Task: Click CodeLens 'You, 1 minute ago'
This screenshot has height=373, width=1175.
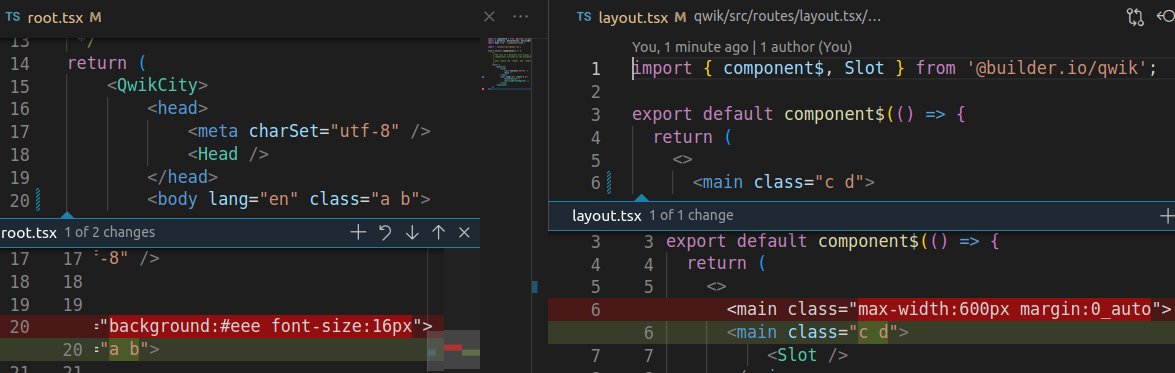Action: [689, 47]
